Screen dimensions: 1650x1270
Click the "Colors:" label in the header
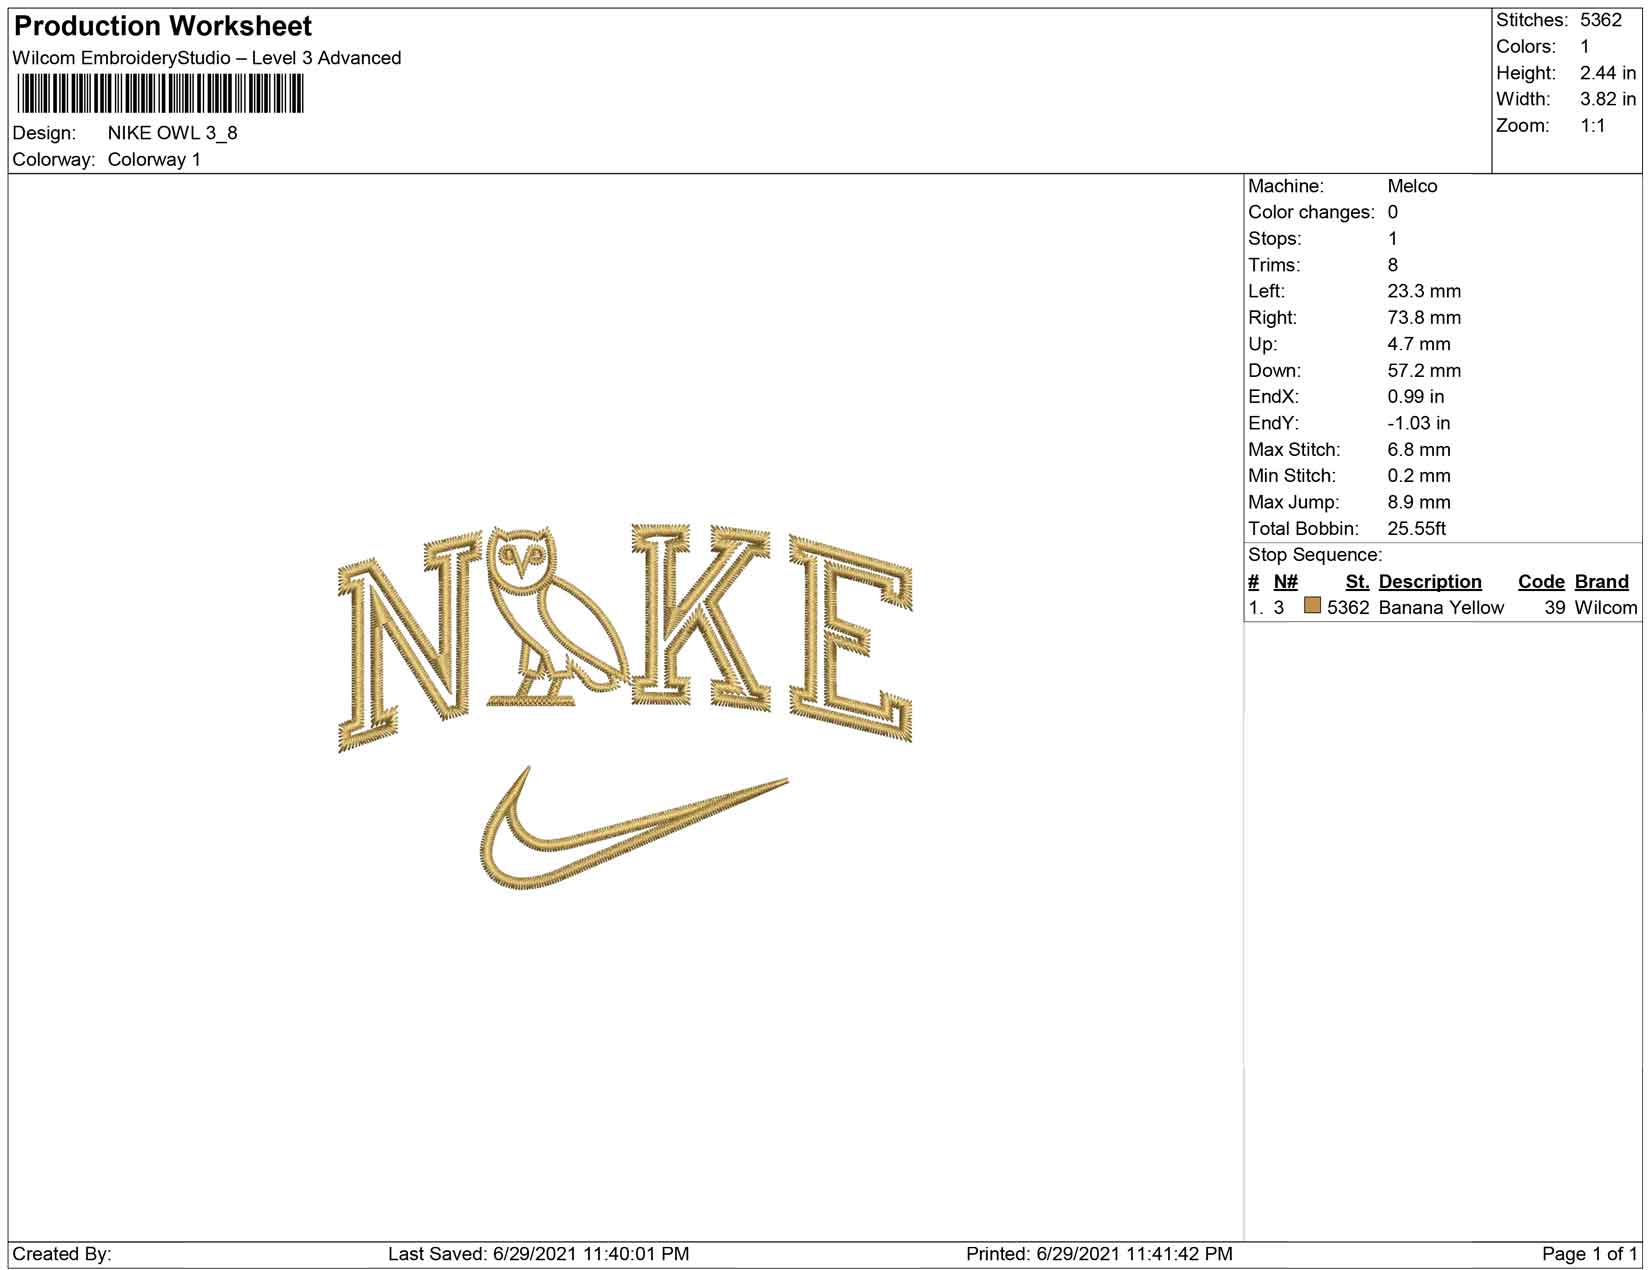tap(1526, 47)
